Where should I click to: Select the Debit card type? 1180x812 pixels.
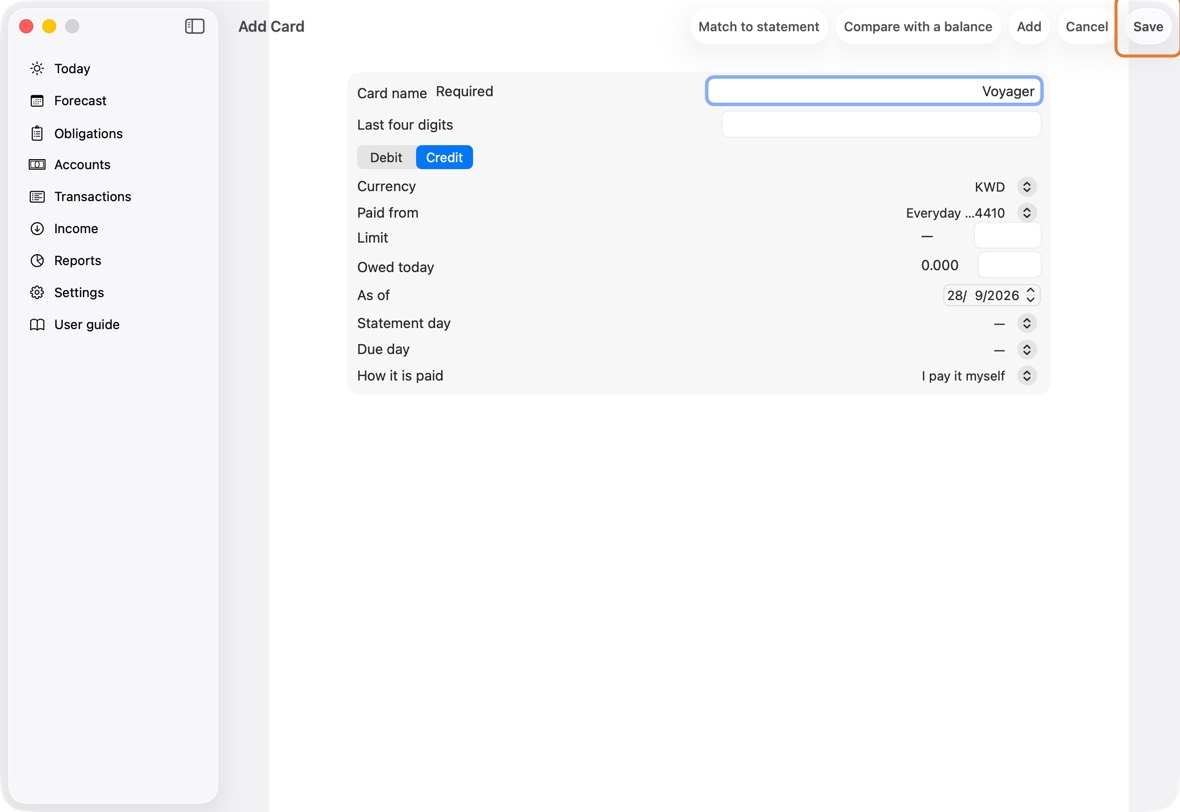point(386,157)
